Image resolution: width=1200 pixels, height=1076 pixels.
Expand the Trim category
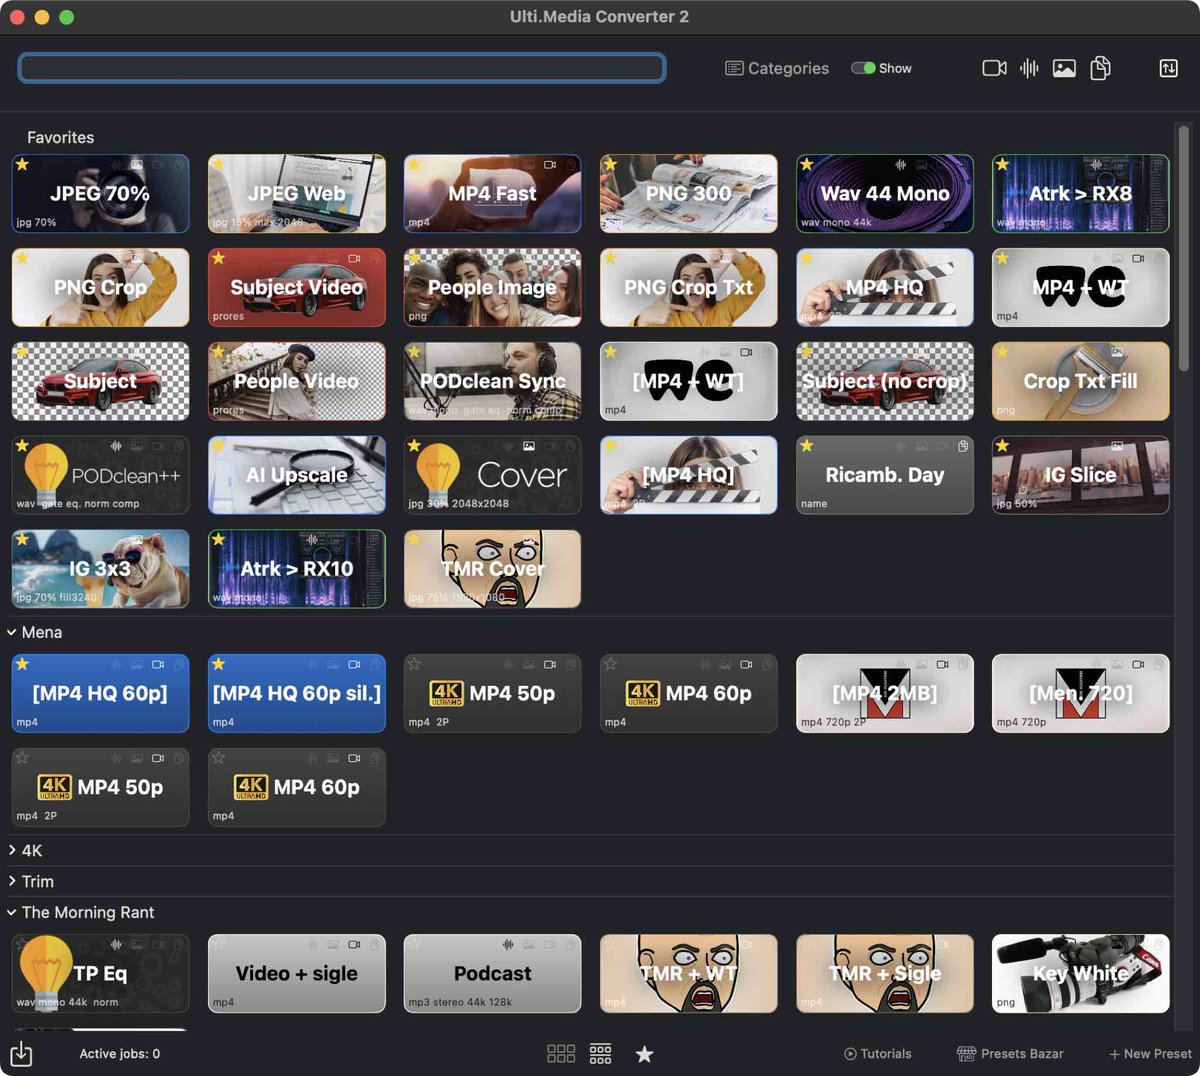pyautogui.click(x=12, y=881)
